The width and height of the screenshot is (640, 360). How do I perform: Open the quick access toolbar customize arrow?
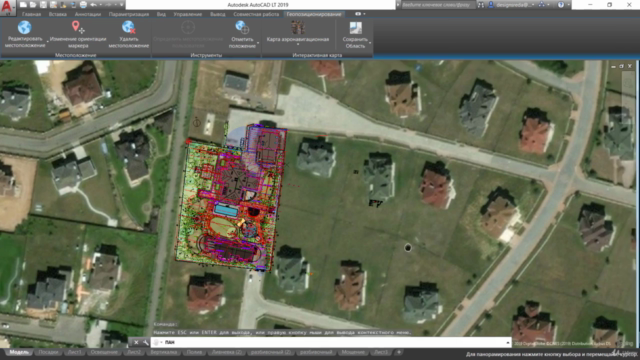click(121, 5)
